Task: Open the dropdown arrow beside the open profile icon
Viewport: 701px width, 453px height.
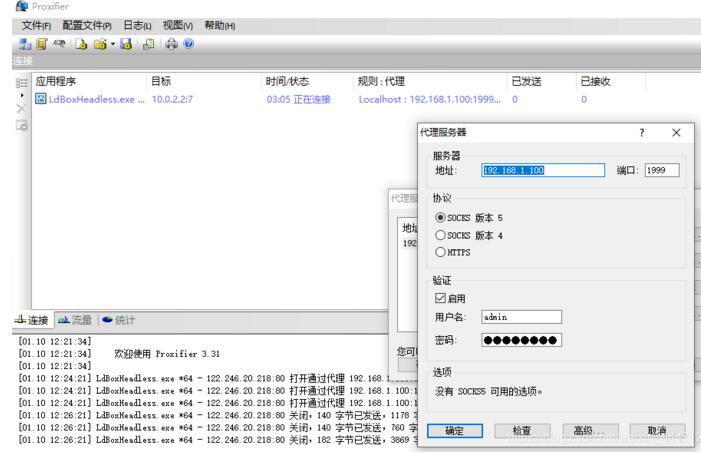Action: point(112,44)
